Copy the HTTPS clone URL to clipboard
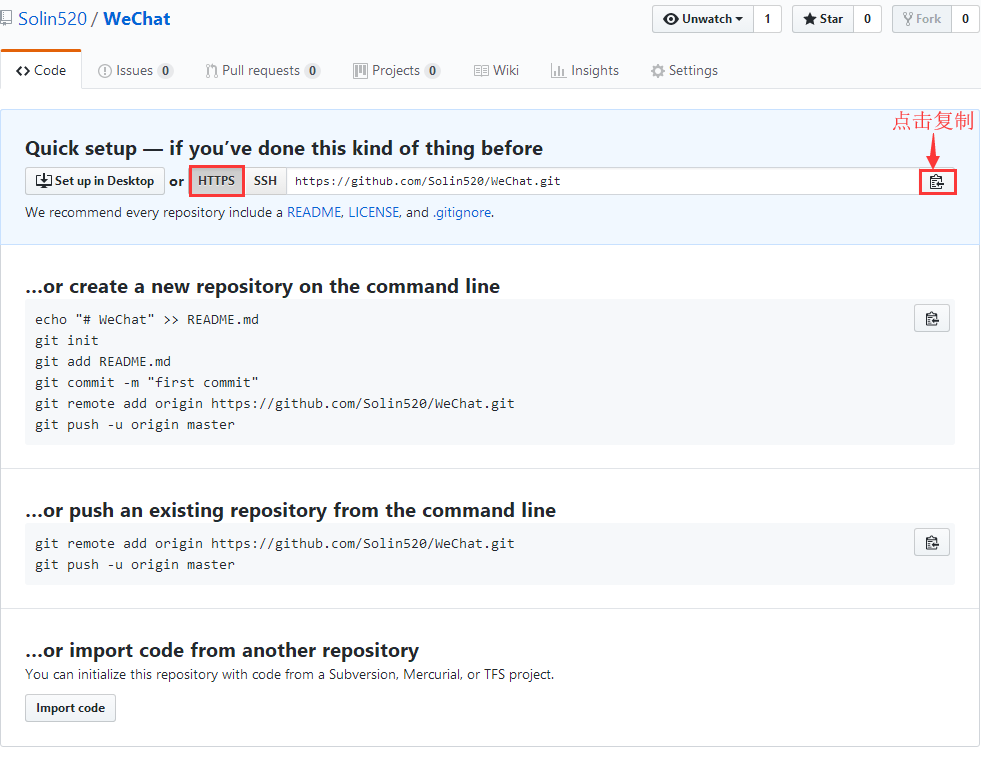 [937, 182]
